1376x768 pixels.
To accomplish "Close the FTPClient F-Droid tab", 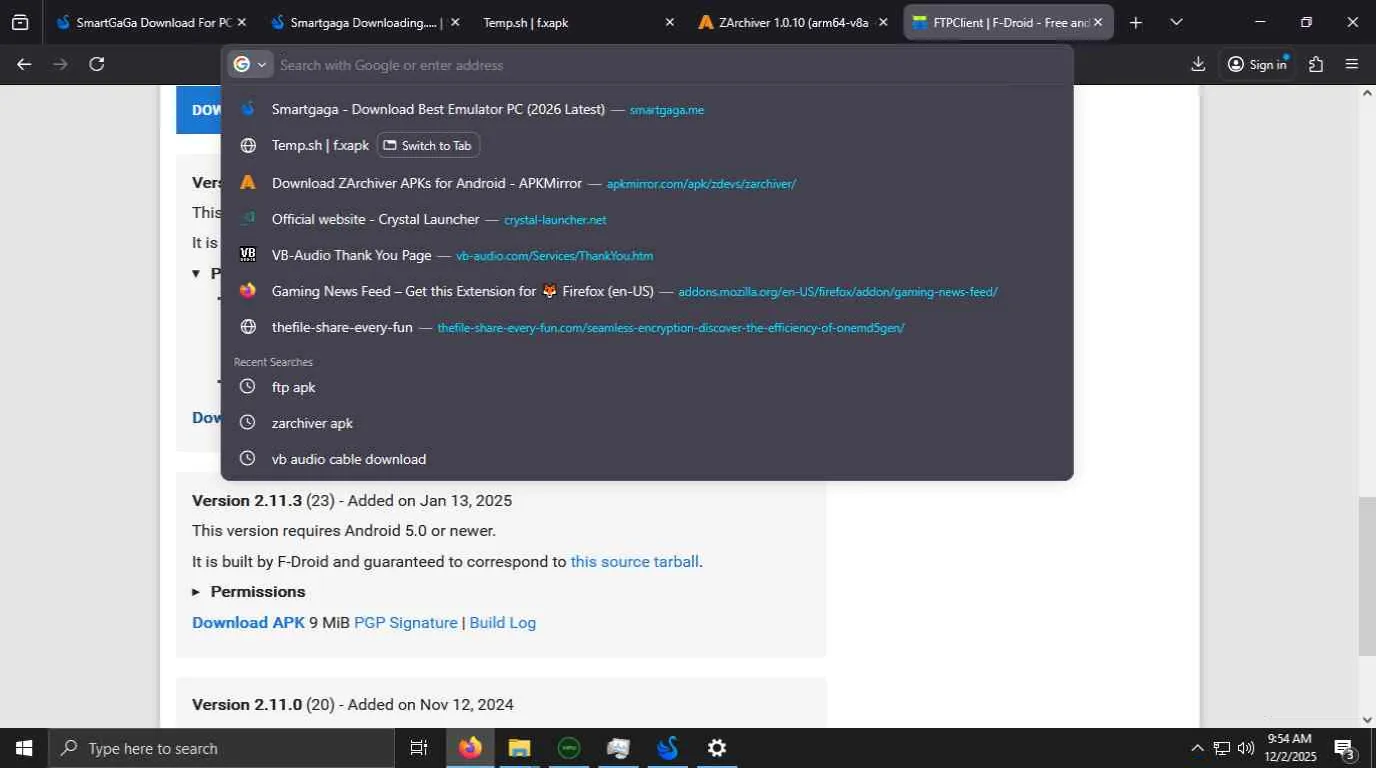I will point(1098,22).
